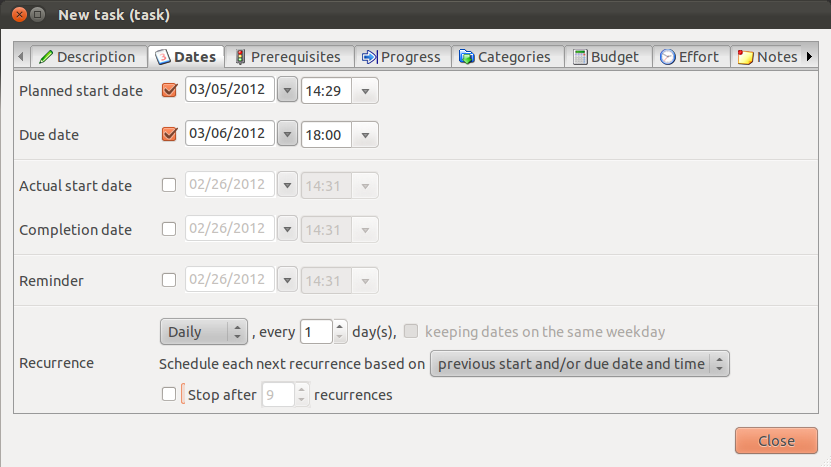Switch to the Effort tab
The height and width of the screenshot is (467, 831).
point(691,57)
